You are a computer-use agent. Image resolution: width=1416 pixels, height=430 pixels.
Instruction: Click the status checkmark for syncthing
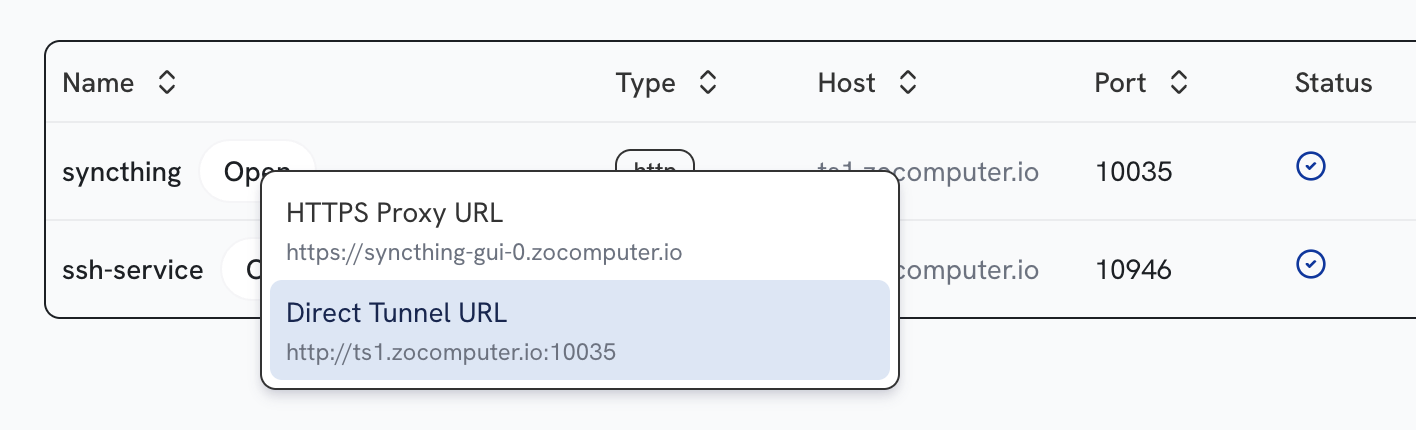(1310, 166)
